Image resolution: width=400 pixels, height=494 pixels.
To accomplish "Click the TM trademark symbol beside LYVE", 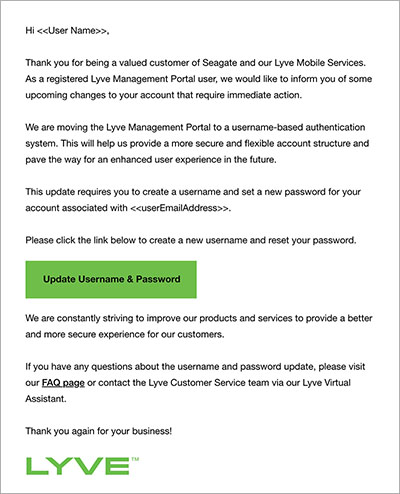I will (x=135, y=459).
